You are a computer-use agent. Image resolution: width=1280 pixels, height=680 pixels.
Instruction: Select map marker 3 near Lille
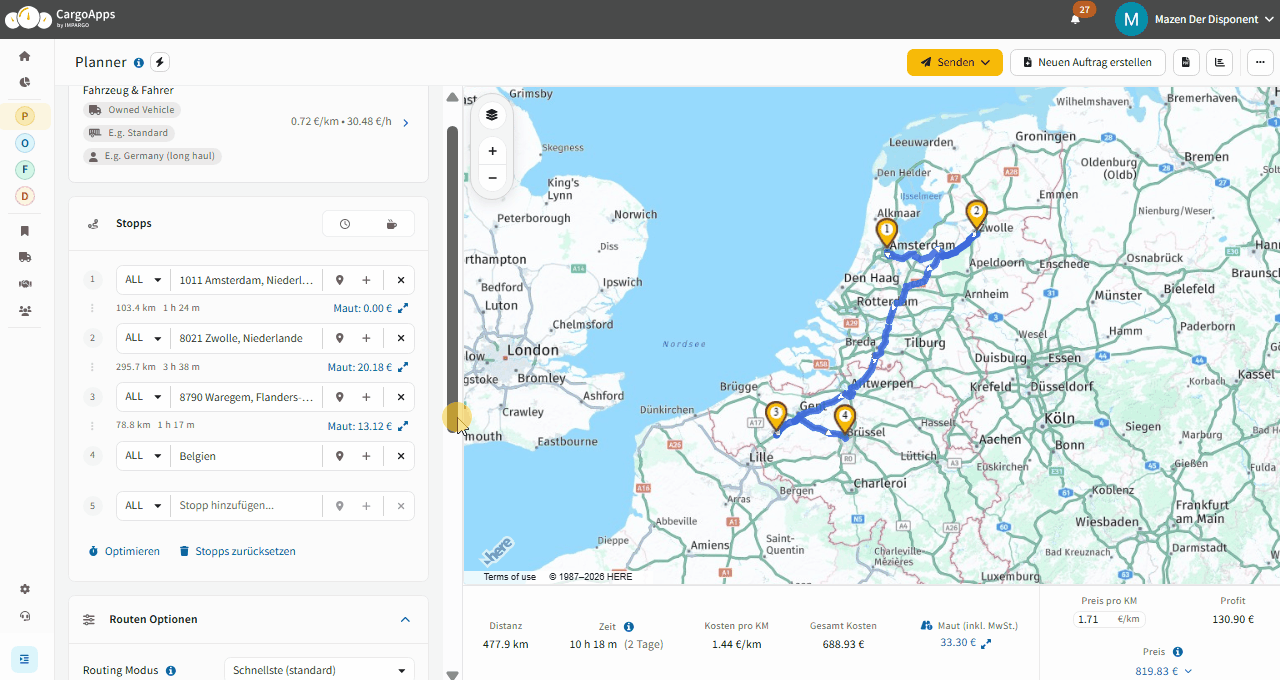click(x=776, y=415)
